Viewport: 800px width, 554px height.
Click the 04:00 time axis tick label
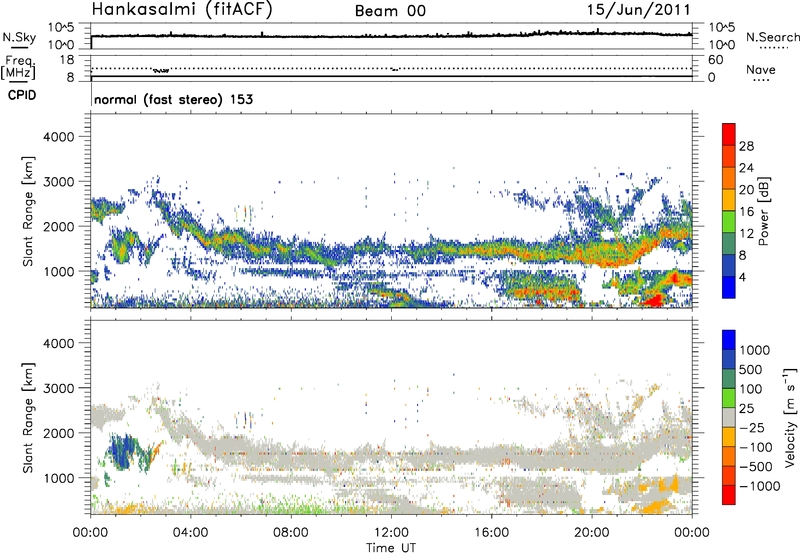point(190,533)
